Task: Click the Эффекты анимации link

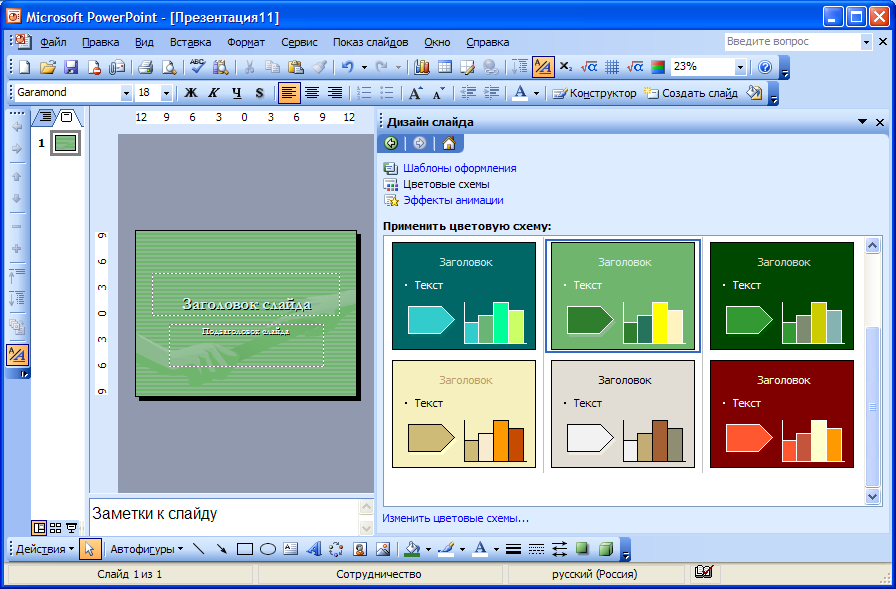Action: tap(453, 200)
